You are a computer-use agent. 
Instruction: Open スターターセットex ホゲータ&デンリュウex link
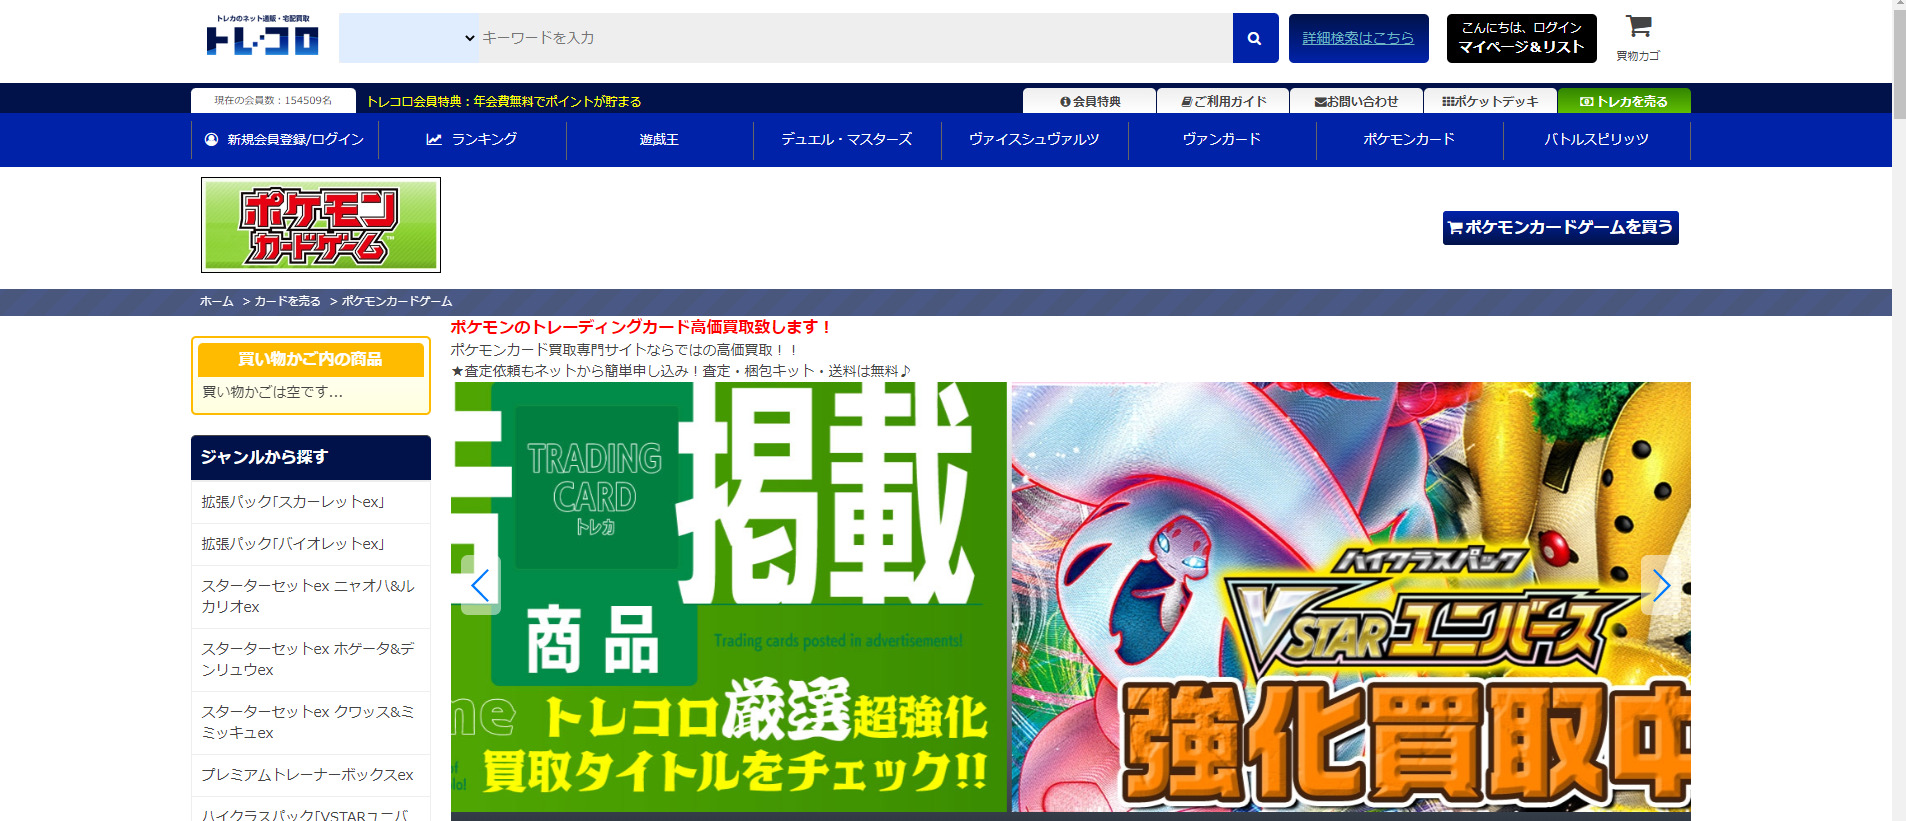(x=311, y=659)
